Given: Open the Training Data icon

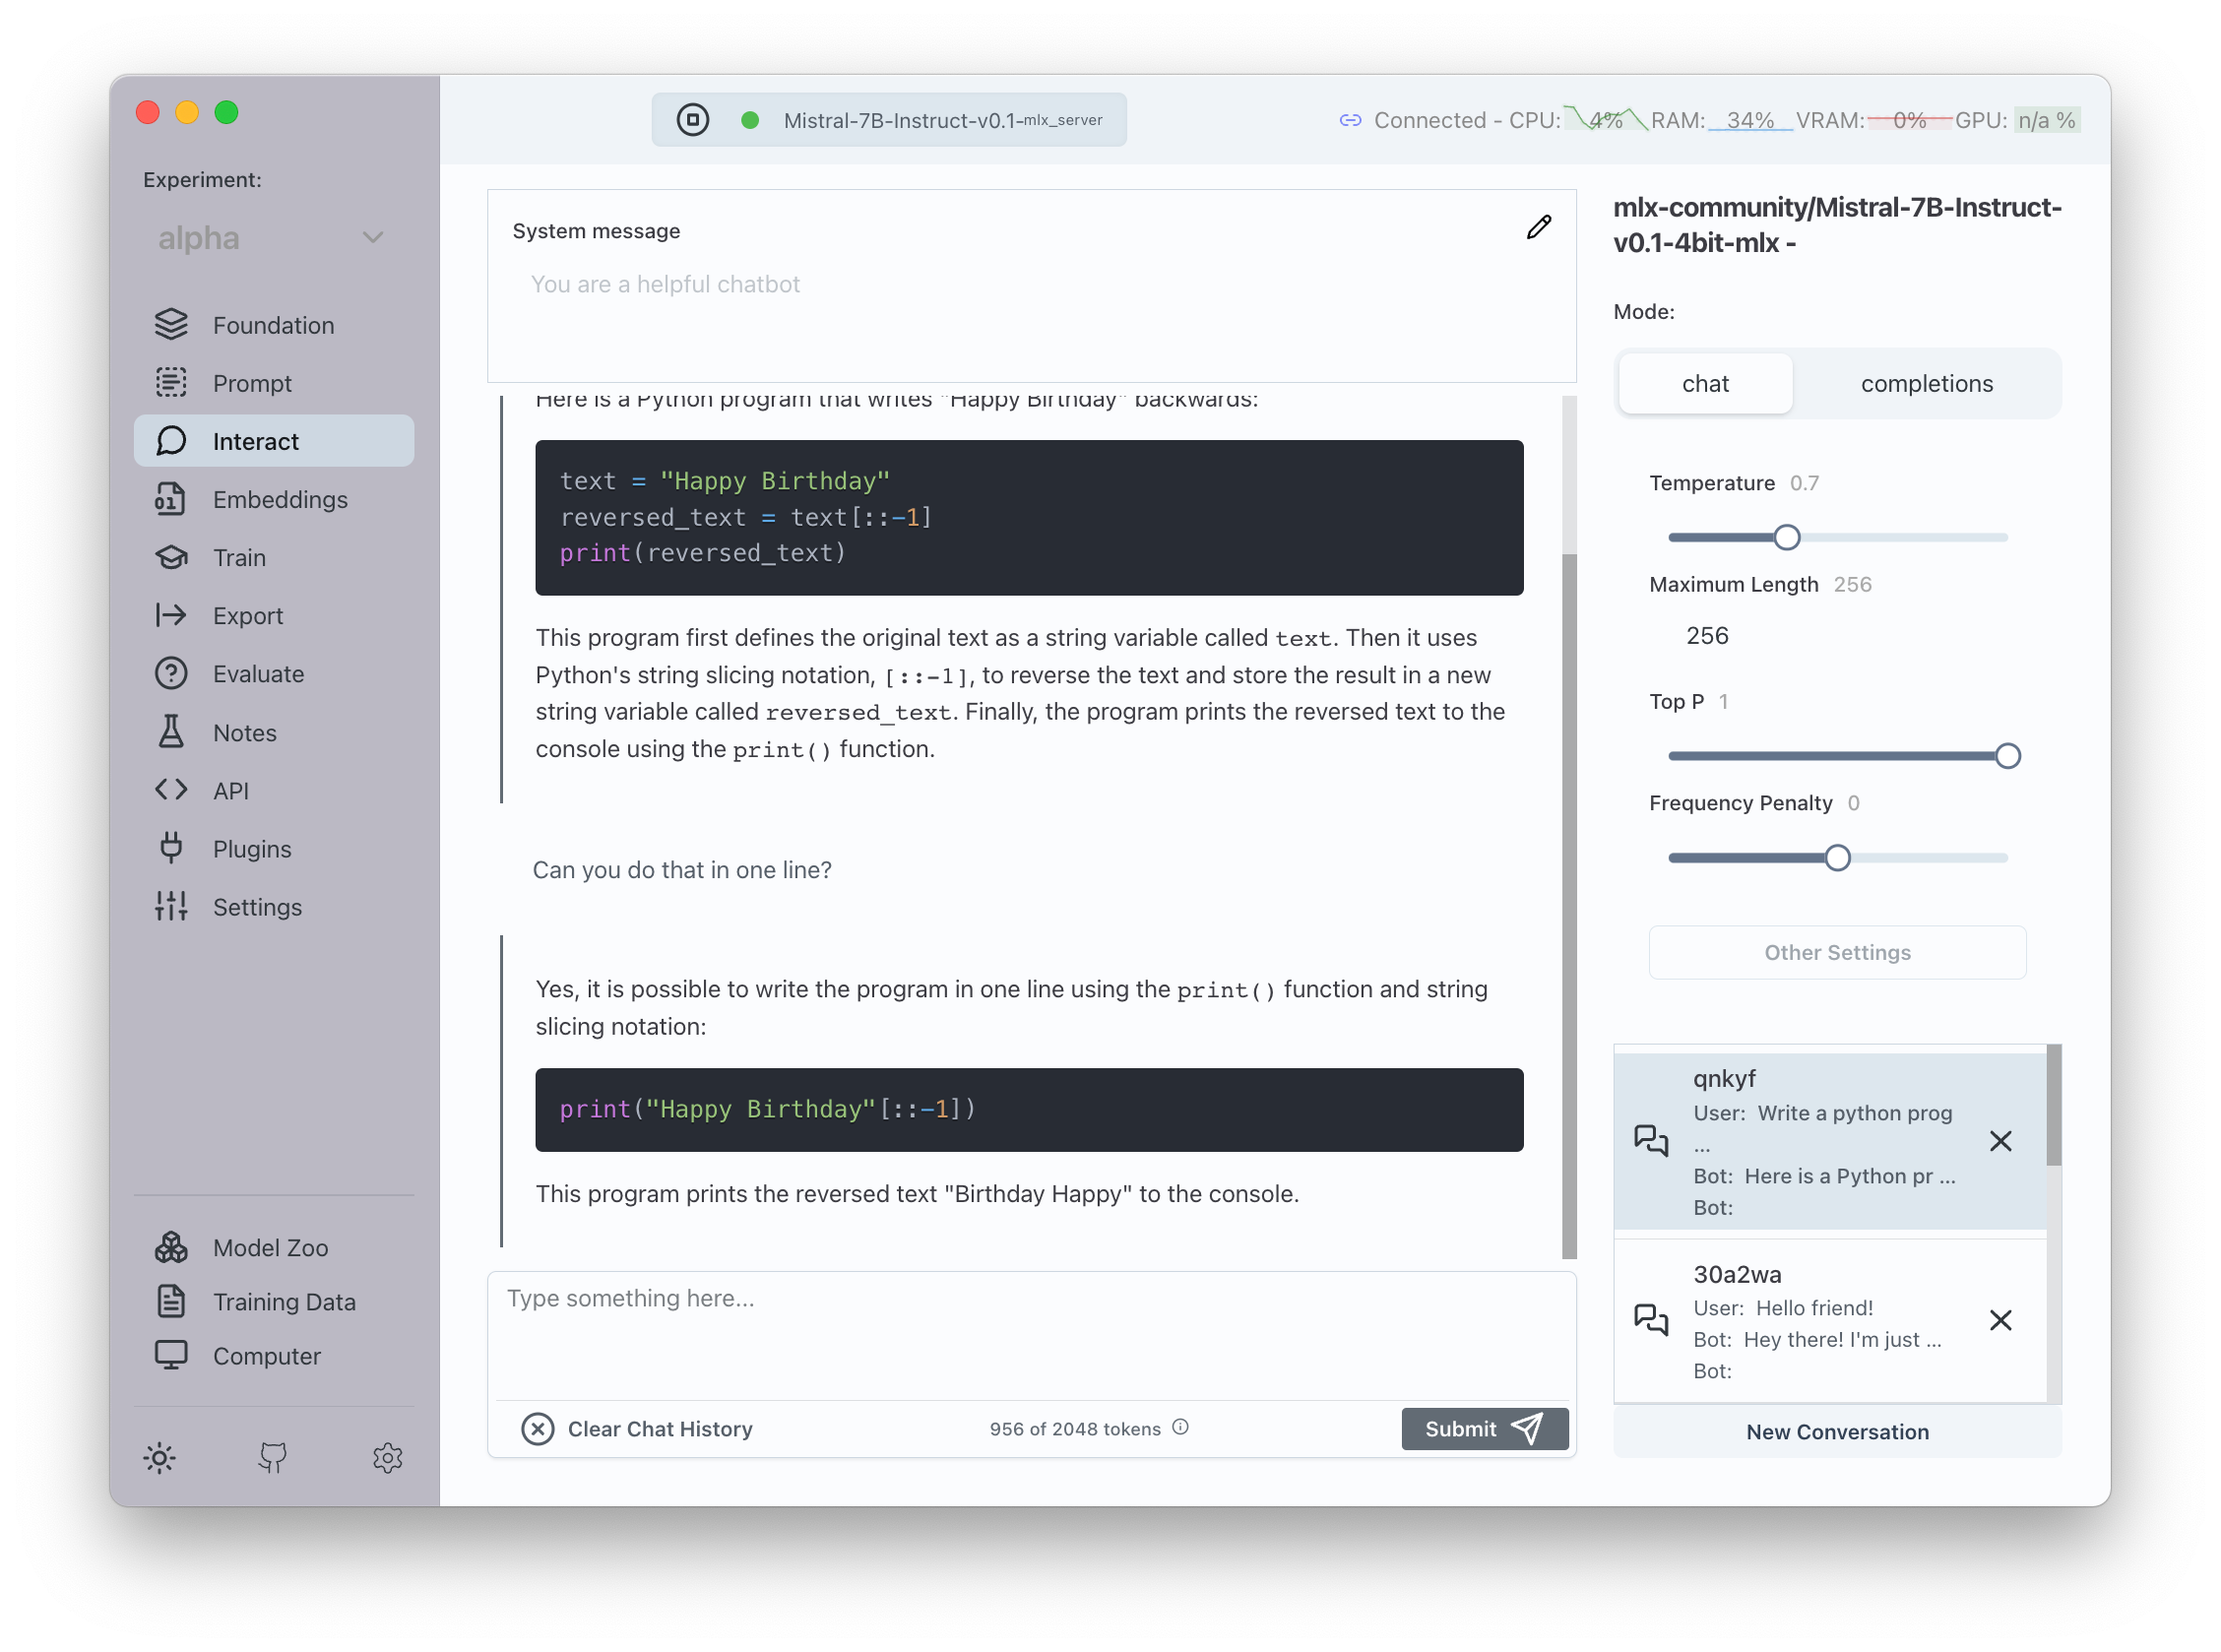Looking at the screenshot, I should click(x=170, y=1302).
